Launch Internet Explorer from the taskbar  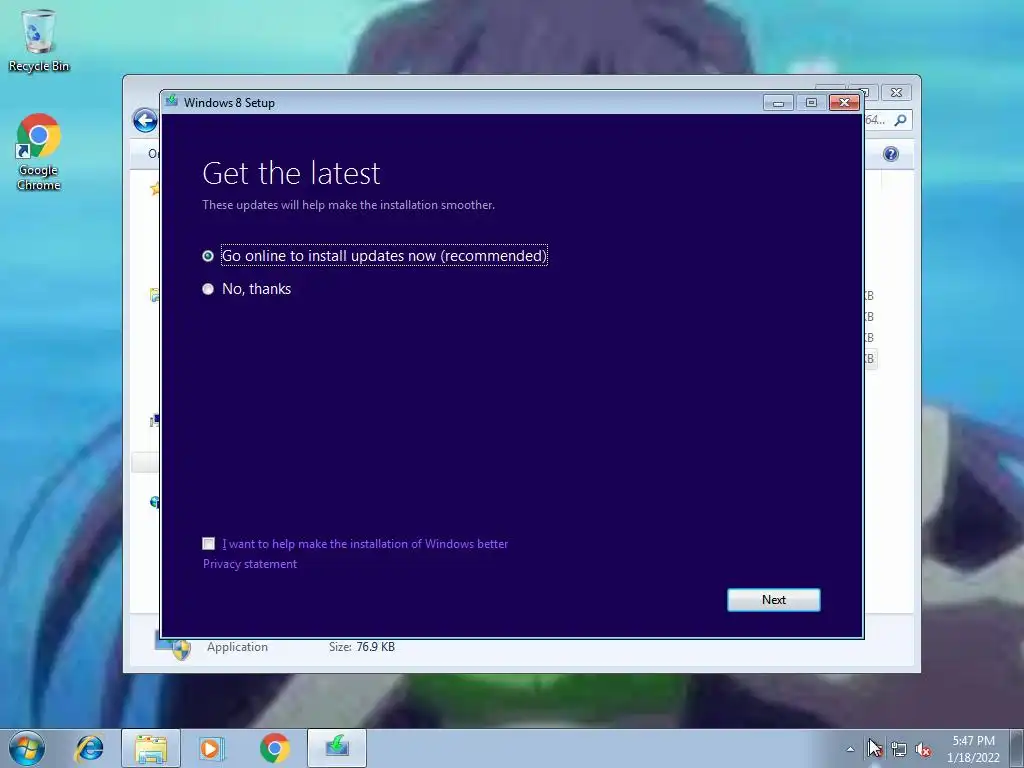89,748
